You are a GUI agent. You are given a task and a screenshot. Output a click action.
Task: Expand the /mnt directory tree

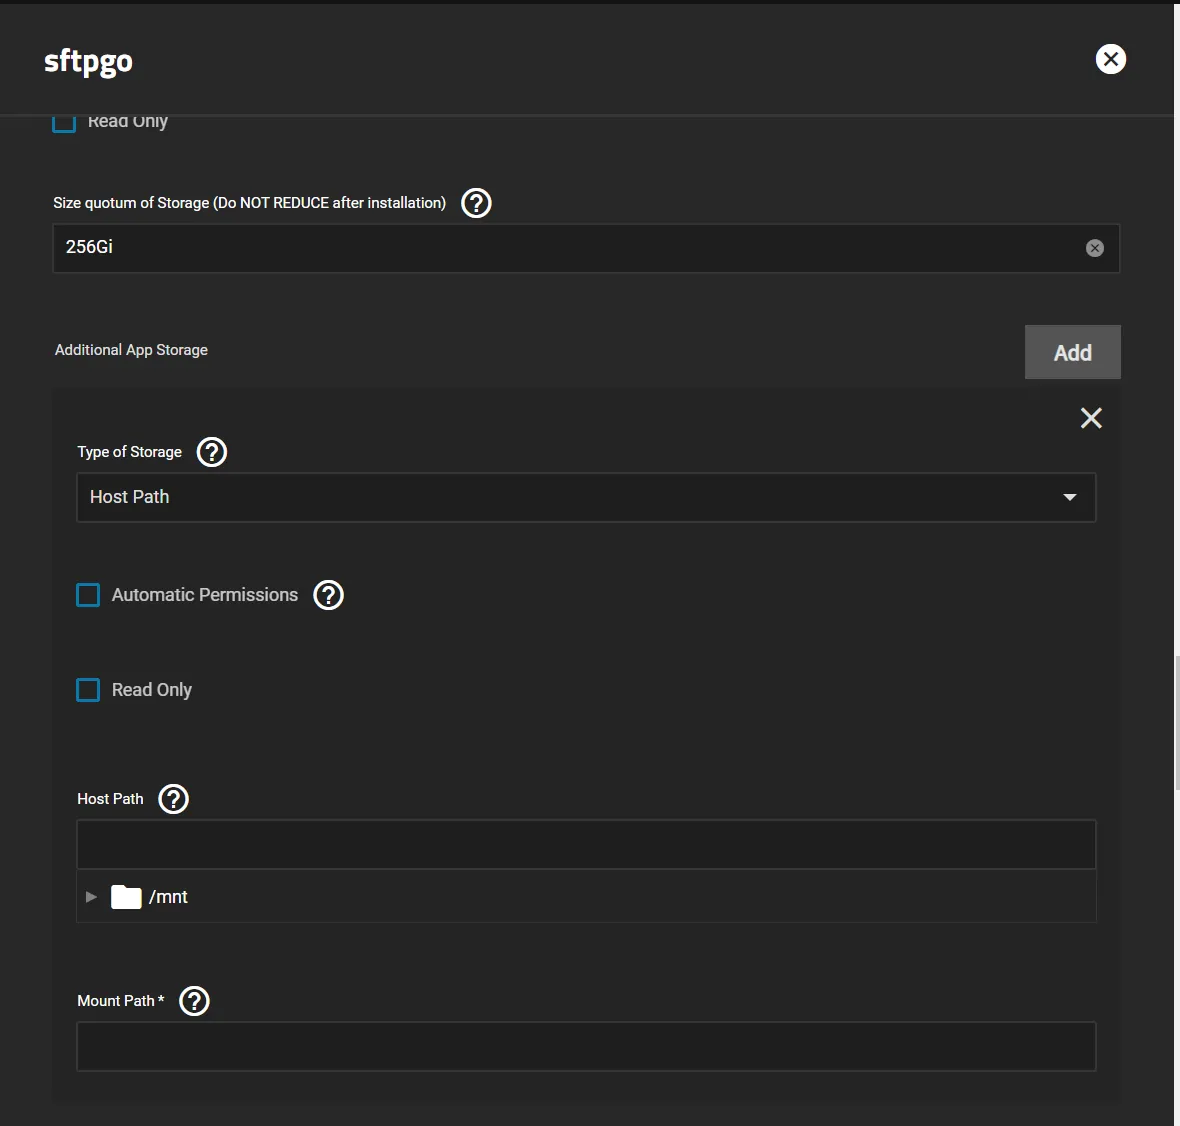point(91,896)
